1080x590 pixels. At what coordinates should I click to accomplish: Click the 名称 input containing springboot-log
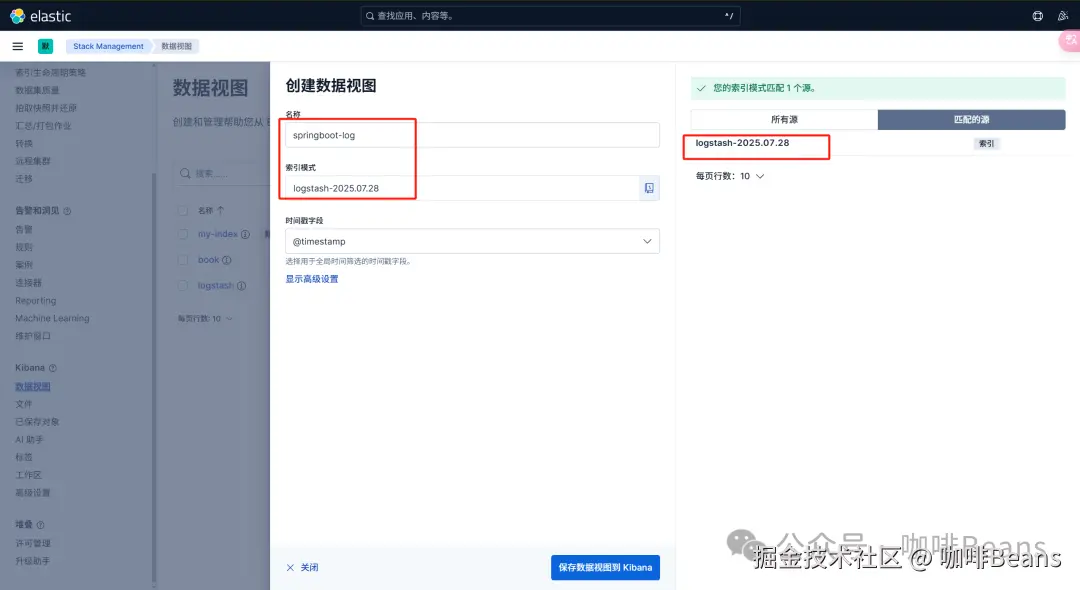click(472, 135)
